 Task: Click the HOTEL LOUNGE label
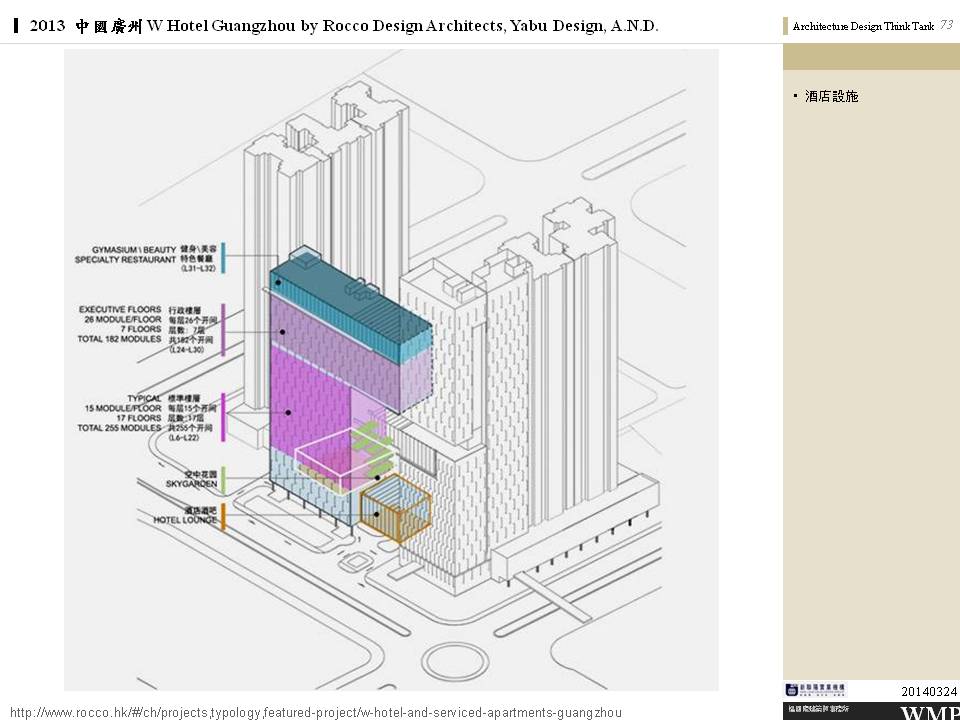pos(184,520)
